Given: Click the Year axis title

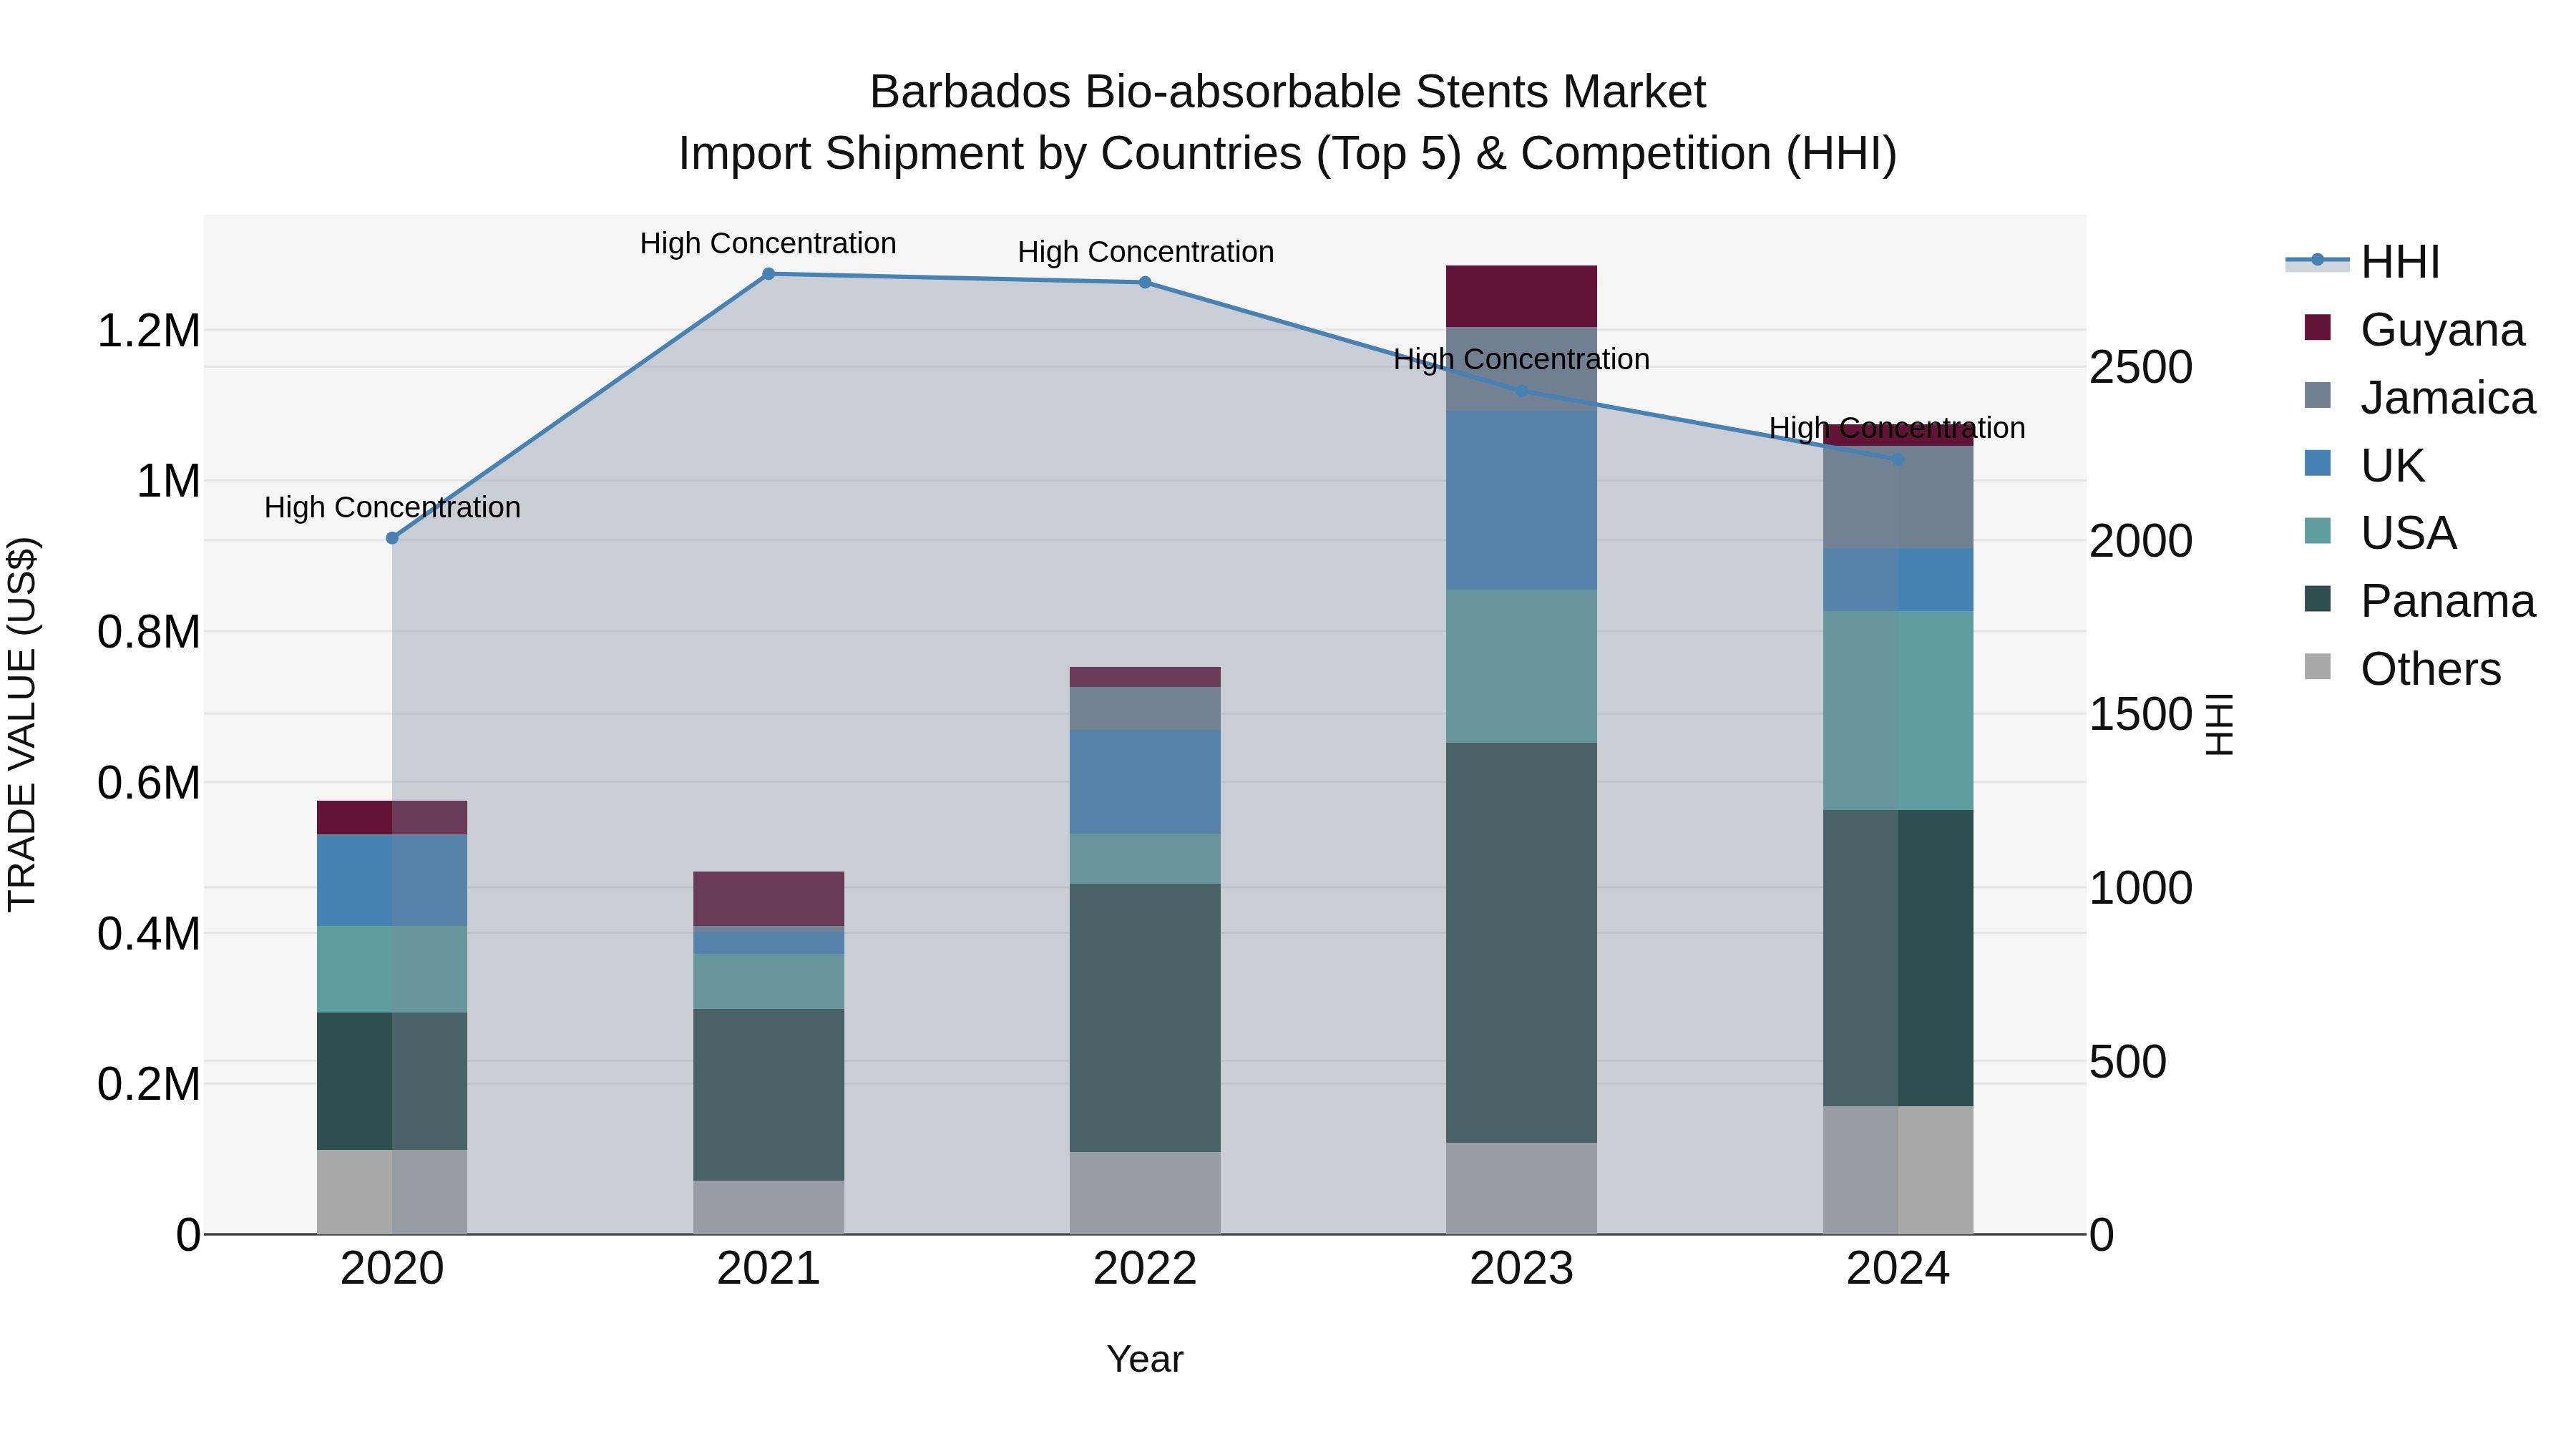Looking at the screenshot, I should 1145,1360.
